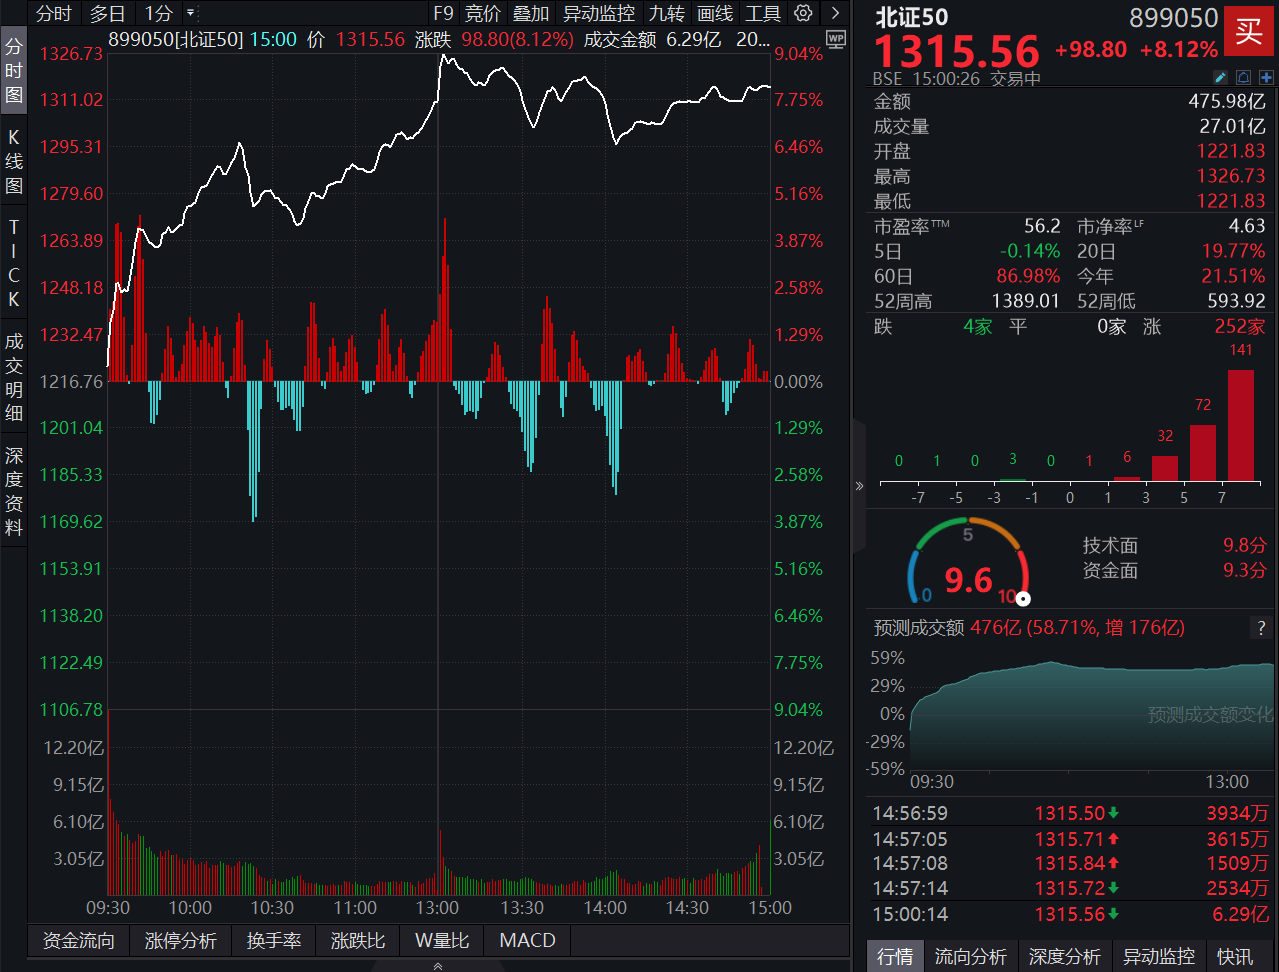Click the question mark help icon
The image size is (1279, 972).
click(1261, 628)
